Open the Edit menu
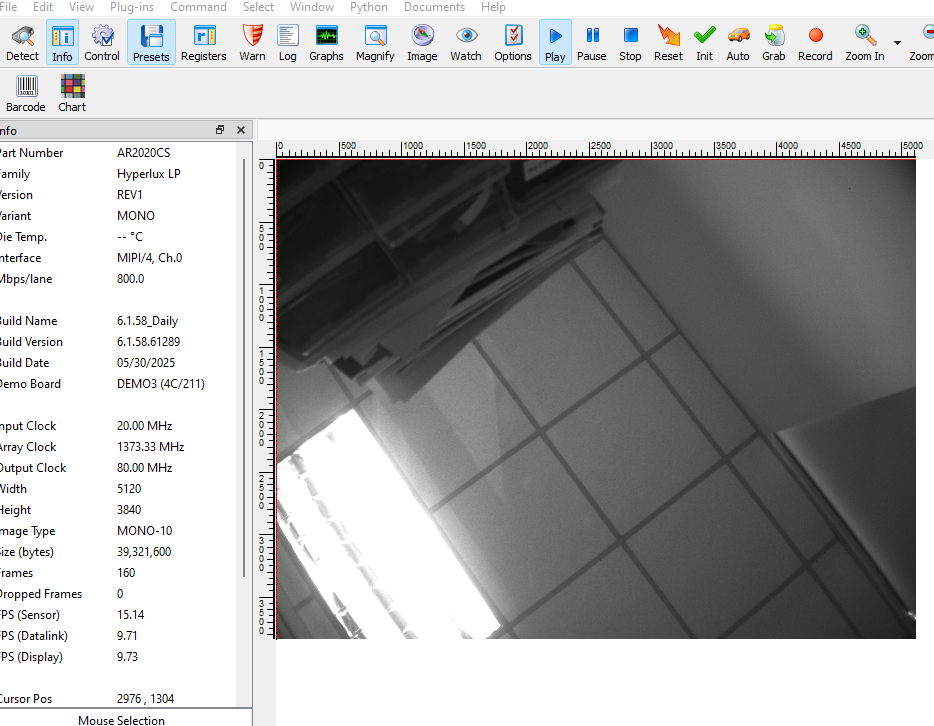Image resolution: width=934 pixels, height=726 pixels. (x=43, y=7)
